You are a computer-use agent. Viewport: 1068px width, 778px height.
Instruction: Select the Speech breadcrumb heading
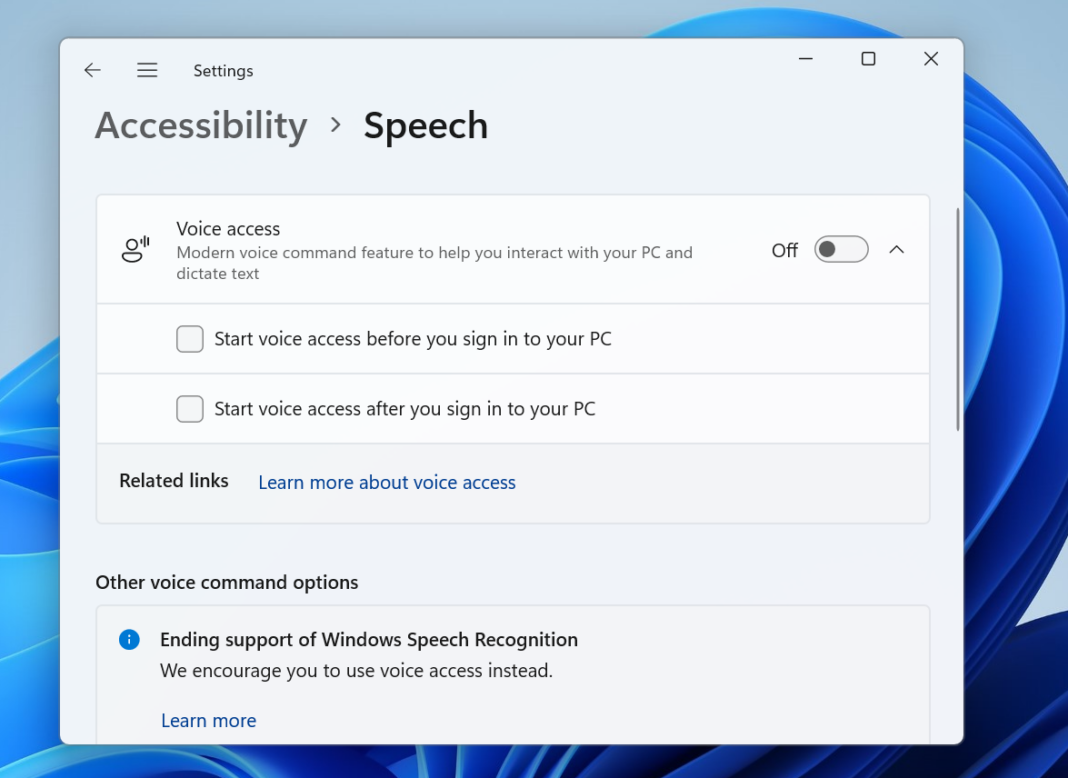[x=426, y=125]
